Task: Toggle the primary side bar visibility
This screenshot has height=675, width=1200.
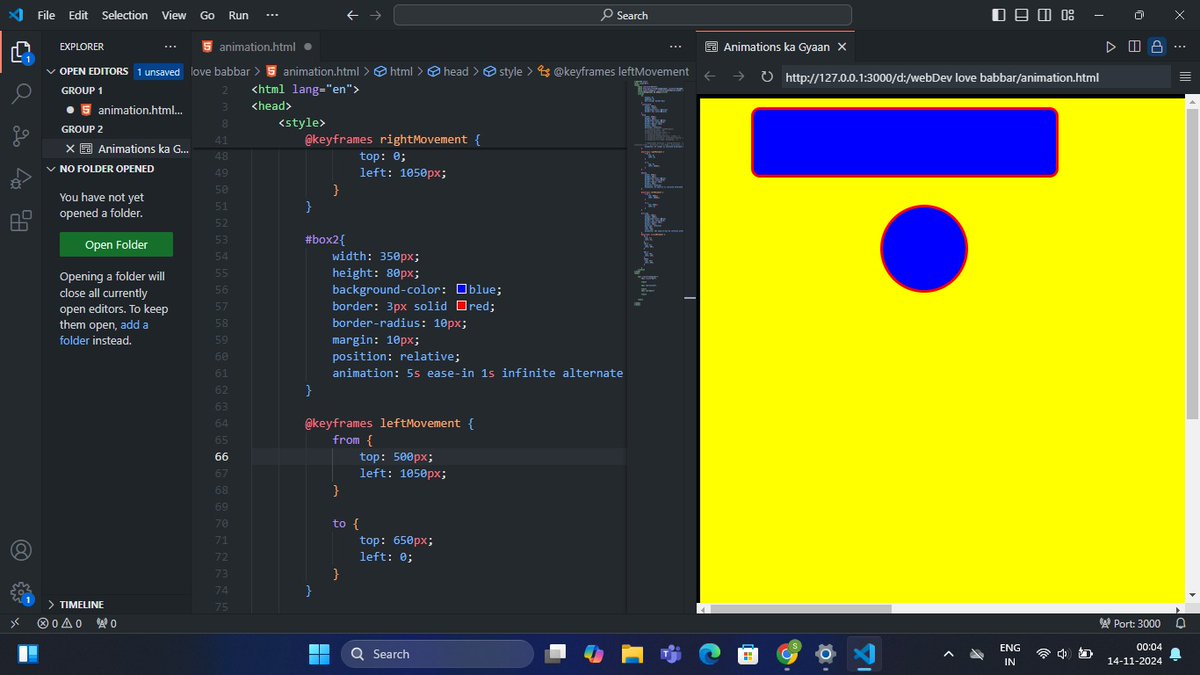Action: 998,15
